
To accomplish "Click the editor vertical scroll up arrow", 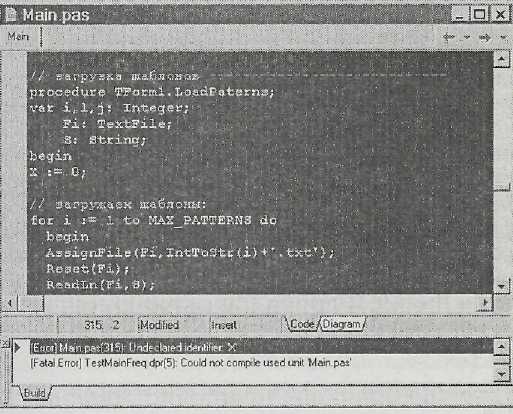I will (x=501, y=59).
